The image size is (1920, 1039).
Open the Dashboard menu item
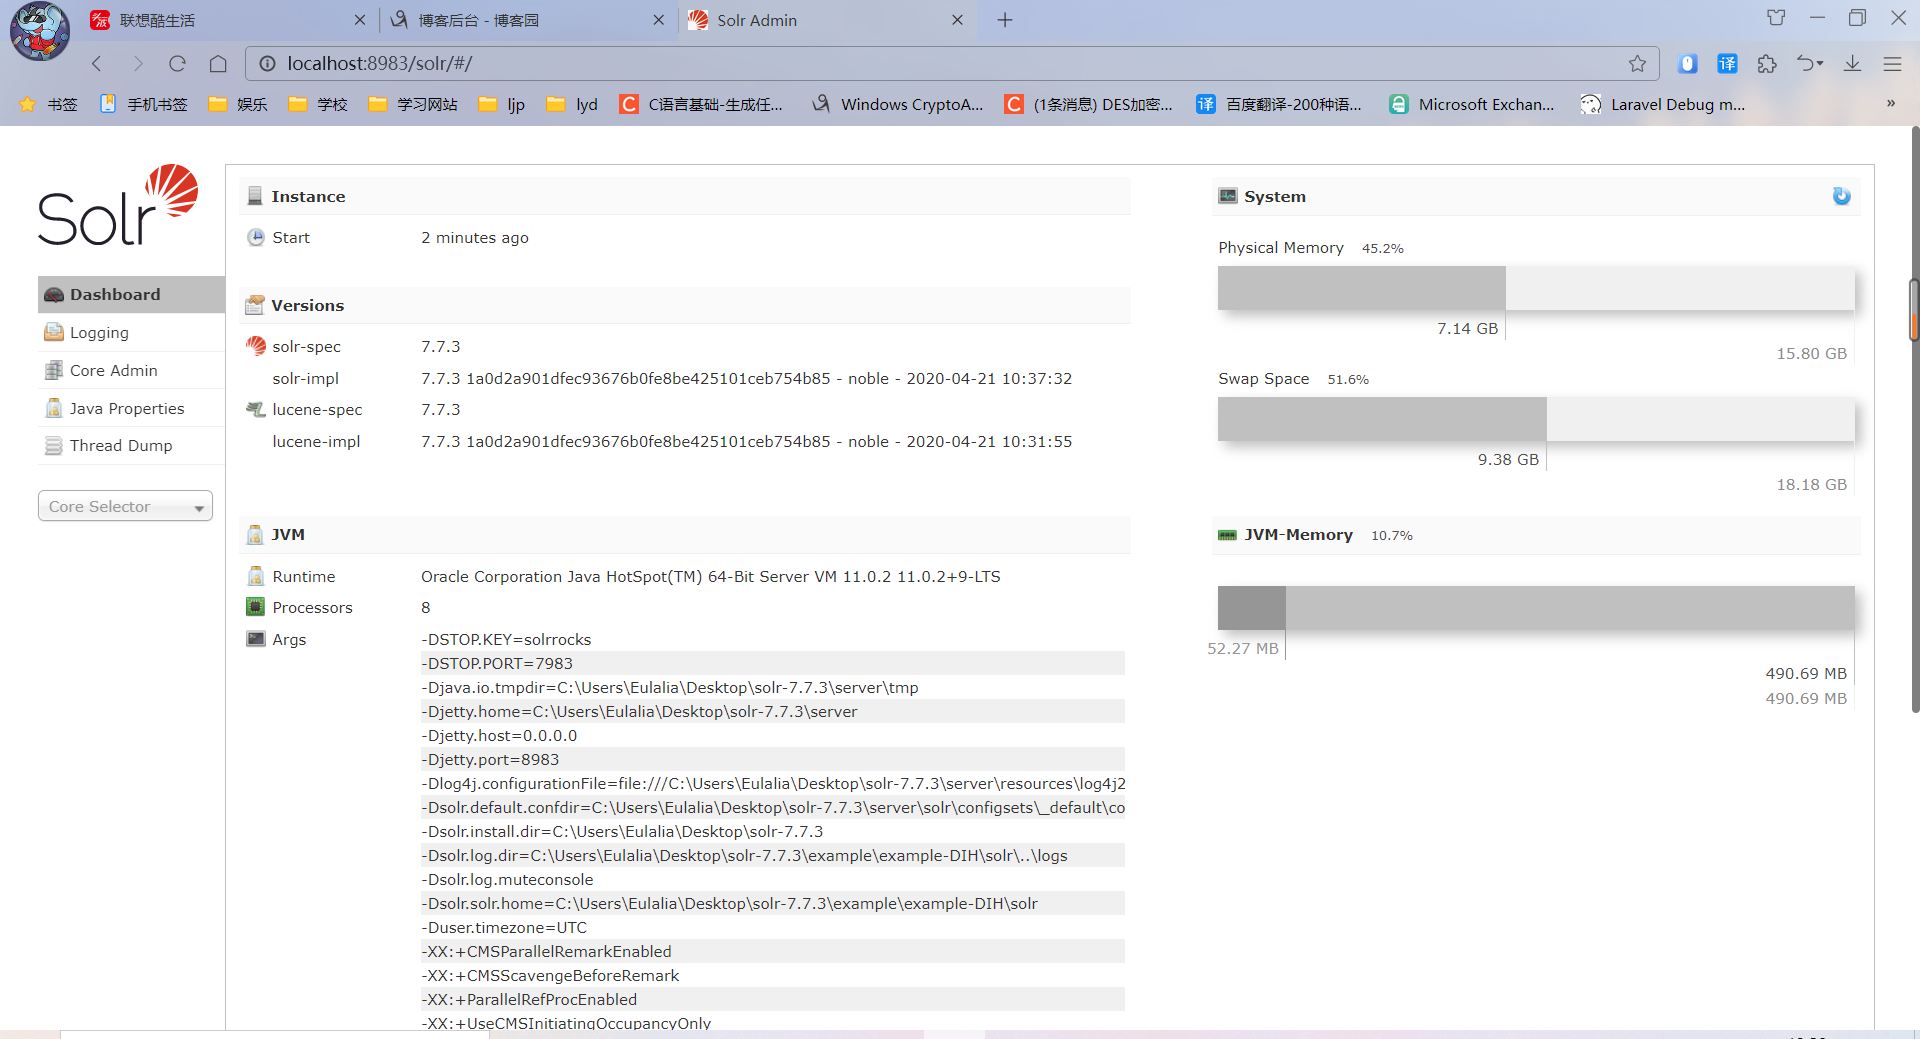tap(131, 294)
